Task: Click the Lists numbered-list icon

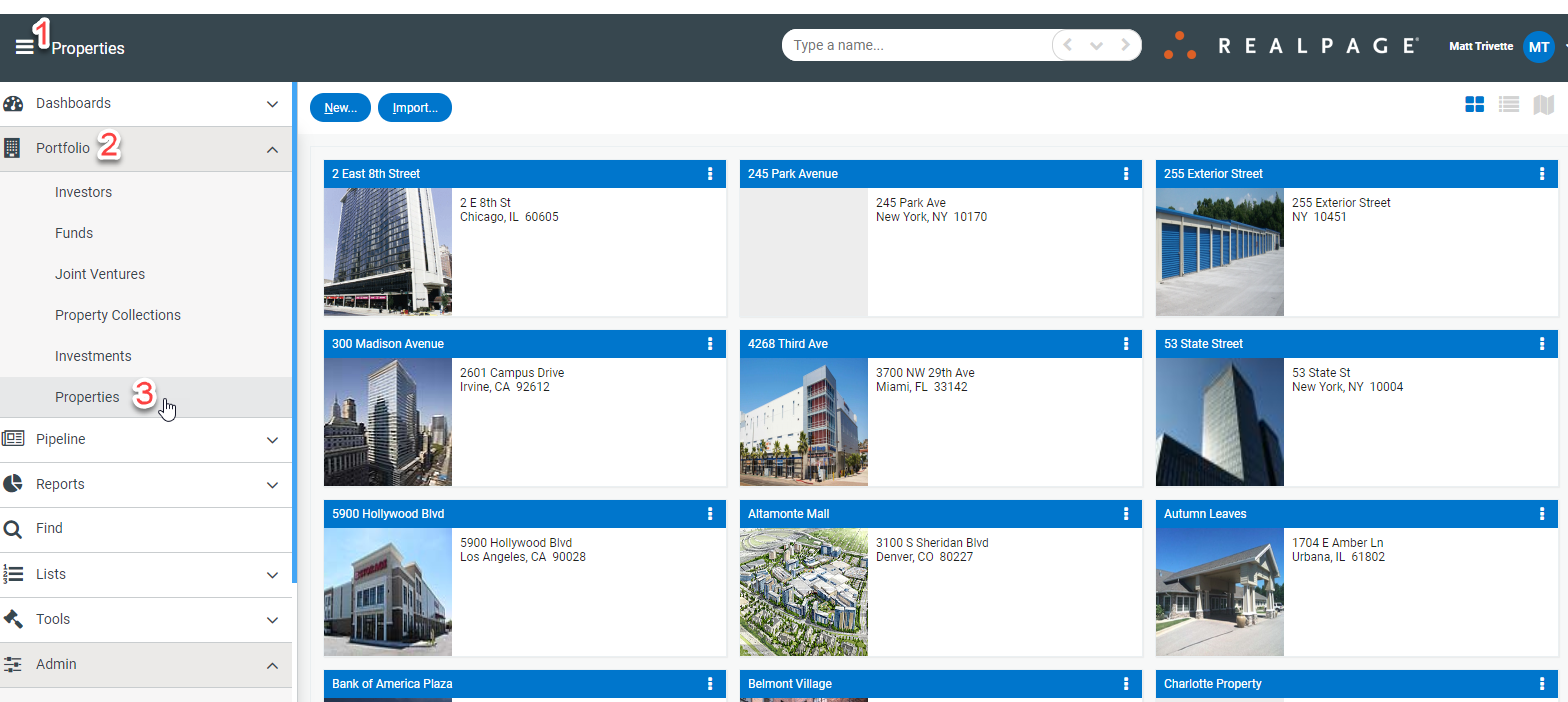Action: click(13, 574)
